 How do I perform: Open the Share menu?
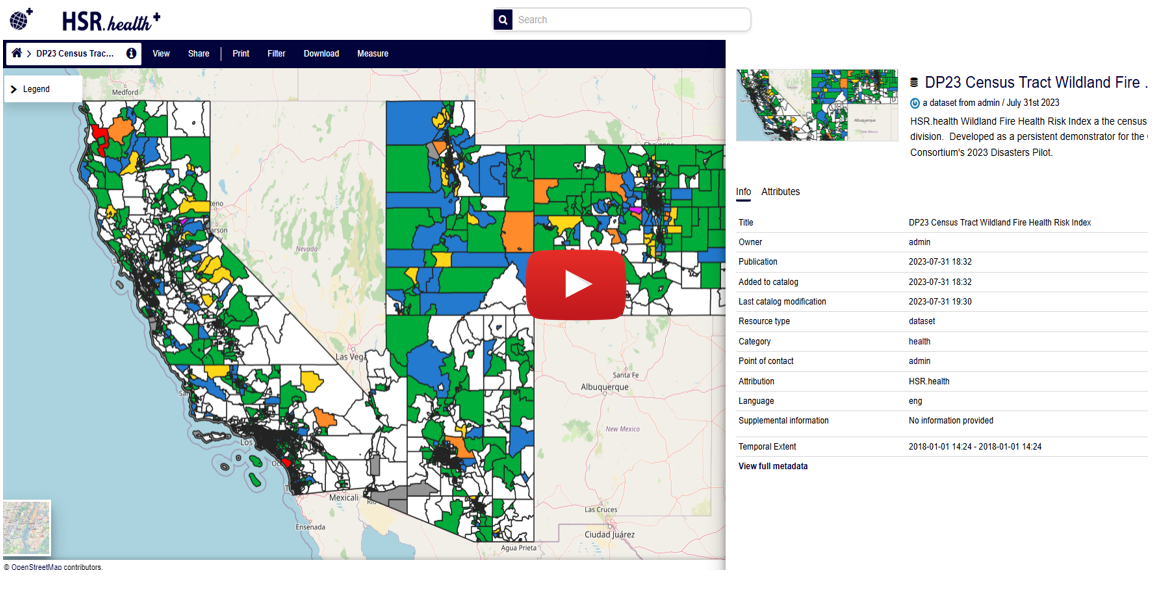(198, 54)
